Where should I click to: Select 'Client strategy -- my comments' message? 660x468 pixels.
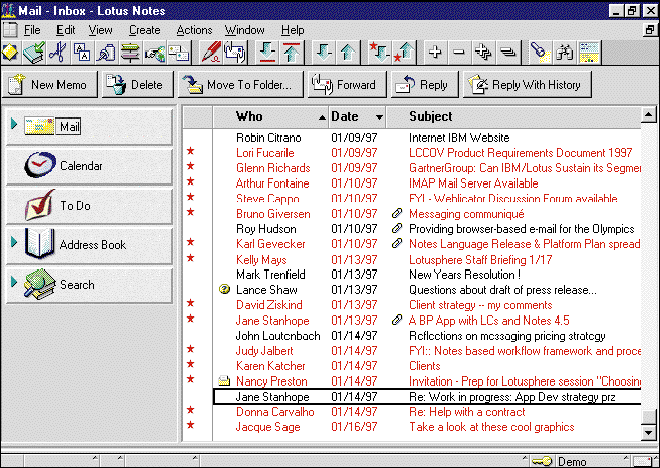pos(427,305)
